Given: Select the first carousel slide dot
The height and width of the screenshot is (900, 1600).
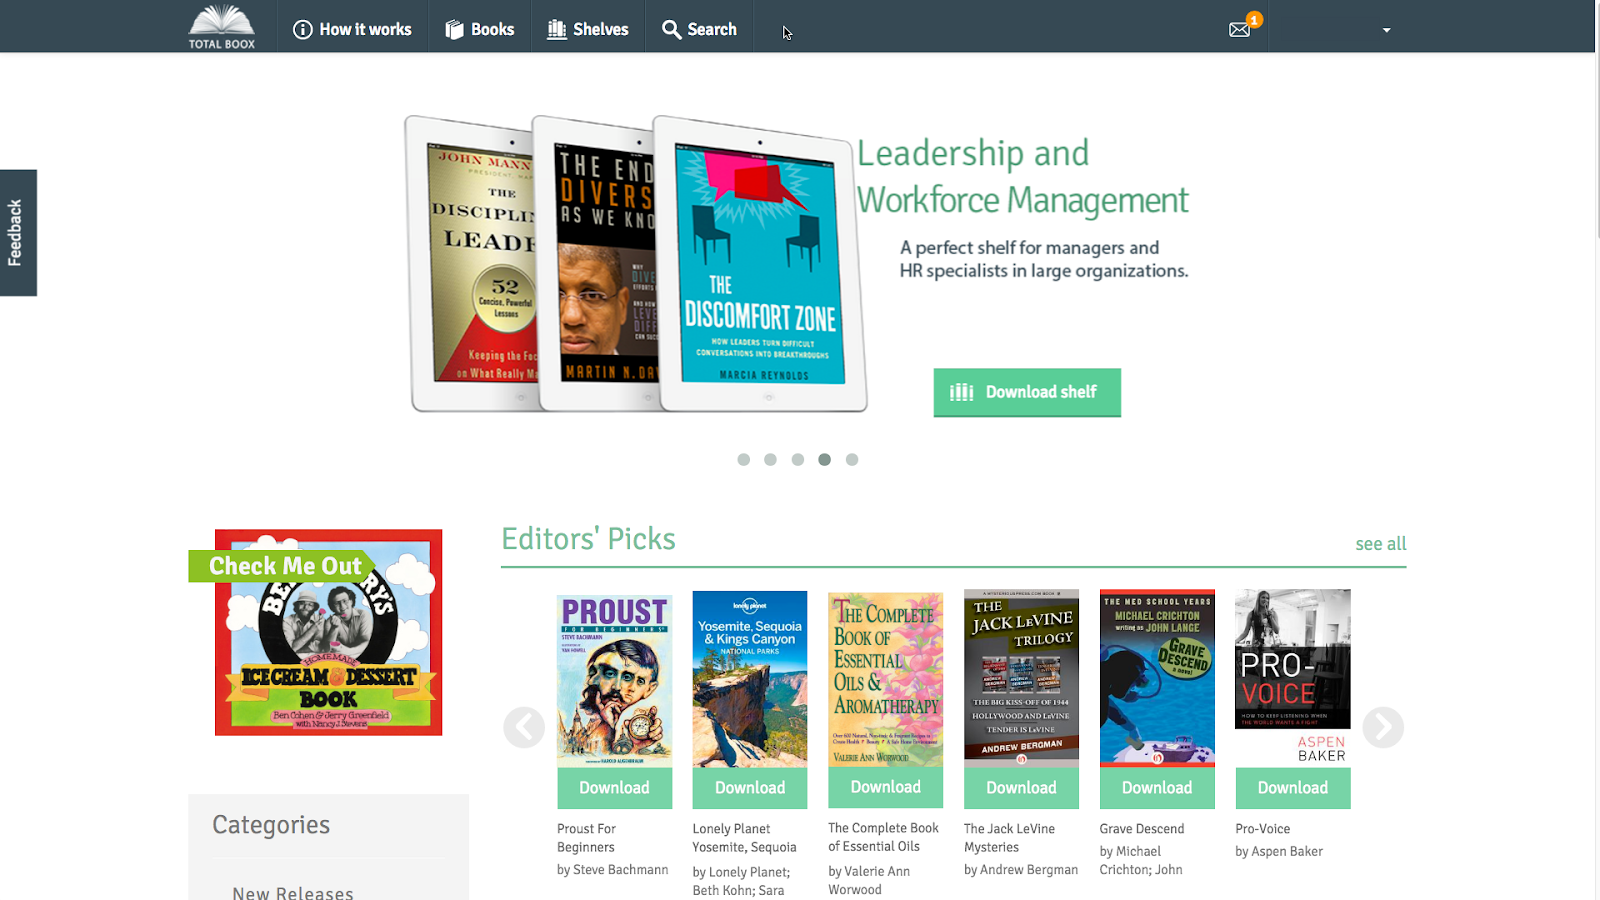Looking at the screenshot, I should click(743, 460).
